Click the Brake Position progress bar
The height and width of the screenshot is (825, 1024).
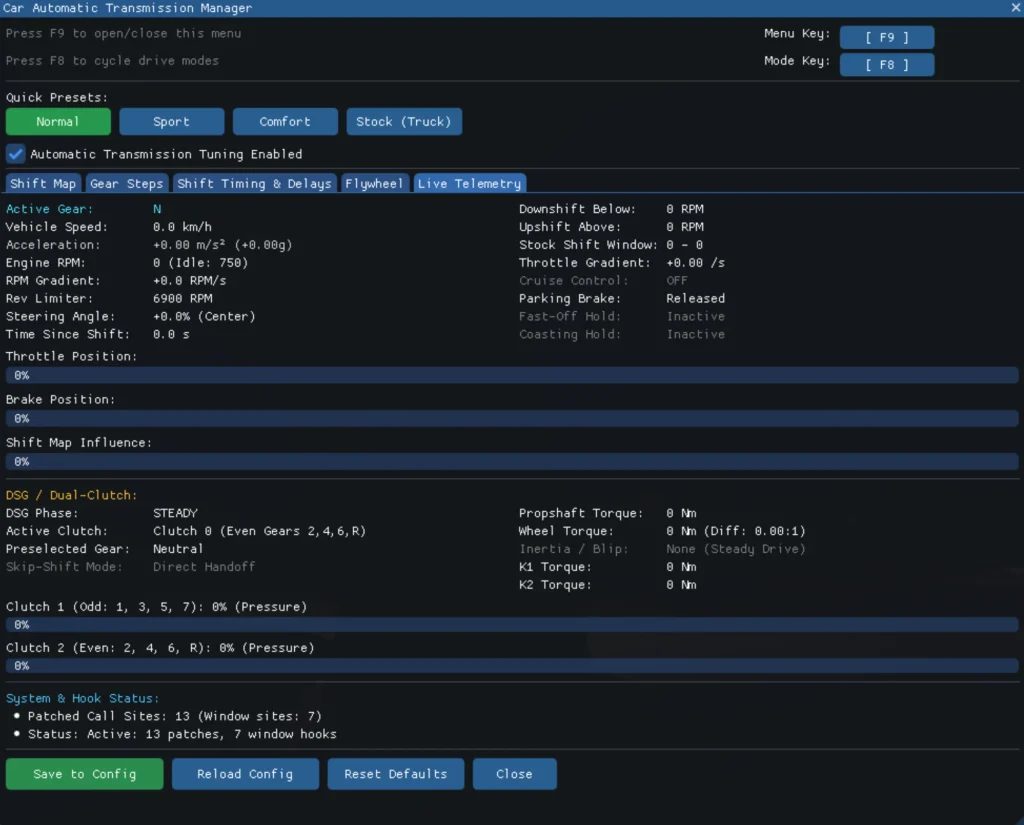coord(512,418)
